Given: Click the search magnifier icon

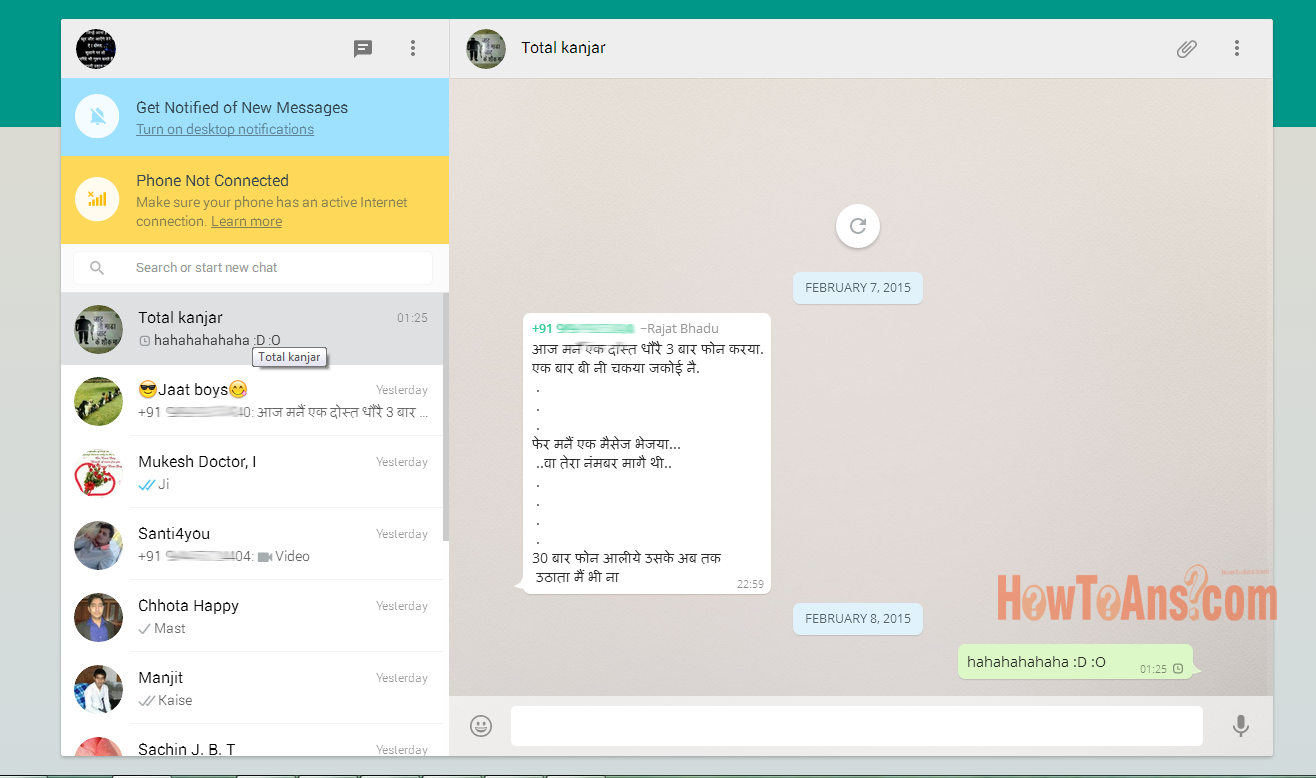Looking at the screenshot, I should (97, 268).
